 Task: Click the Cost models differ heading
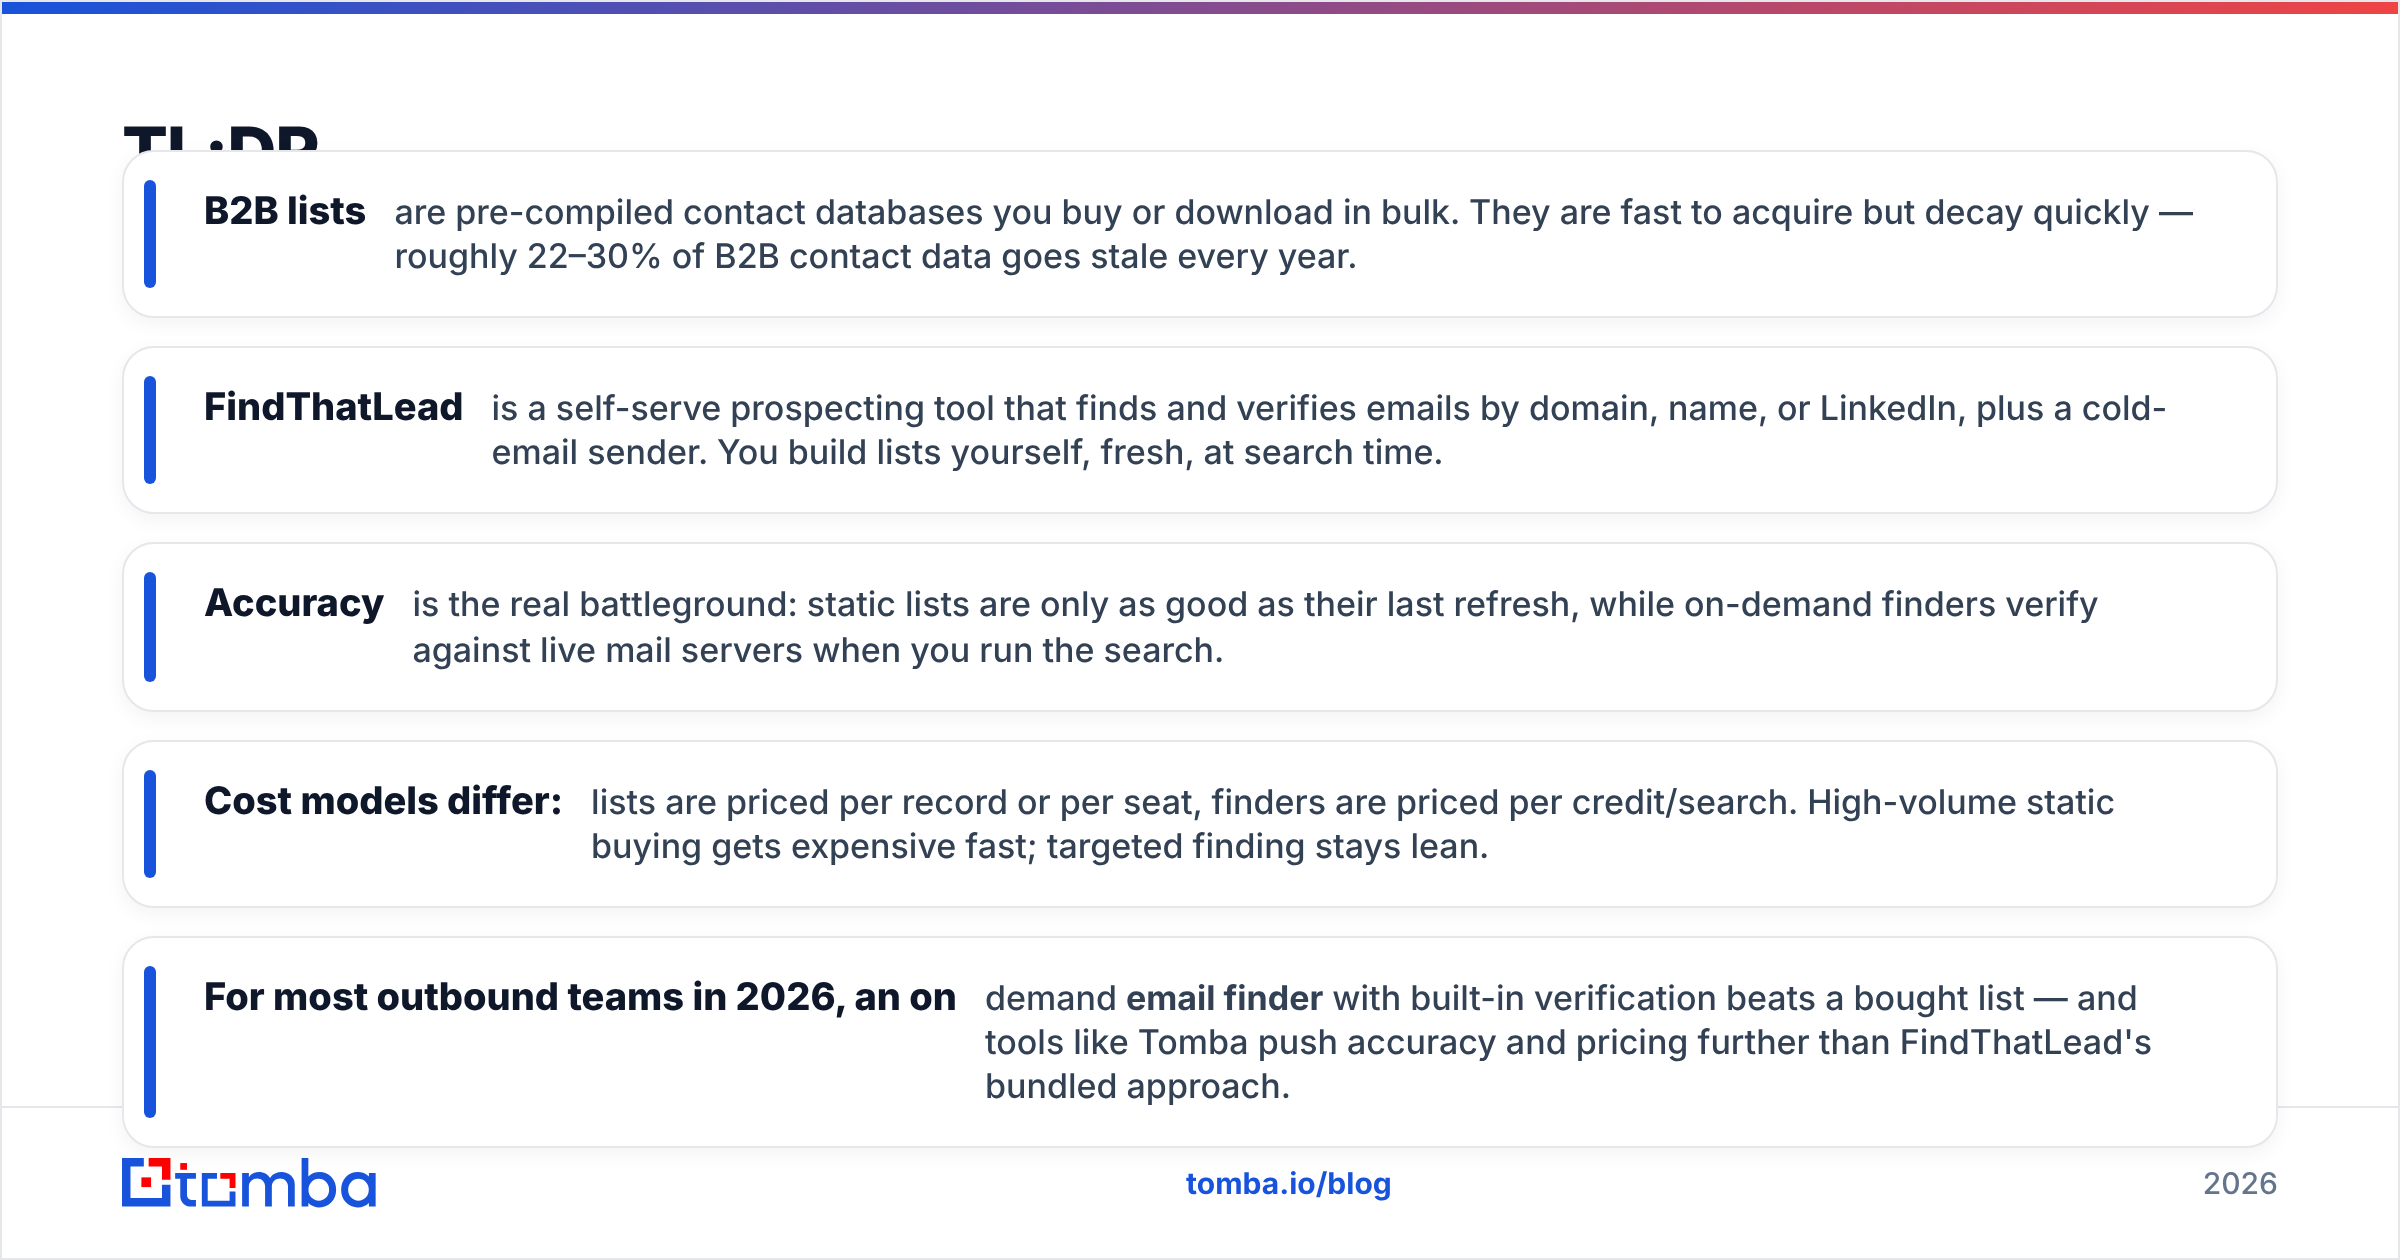pos(383,801)
